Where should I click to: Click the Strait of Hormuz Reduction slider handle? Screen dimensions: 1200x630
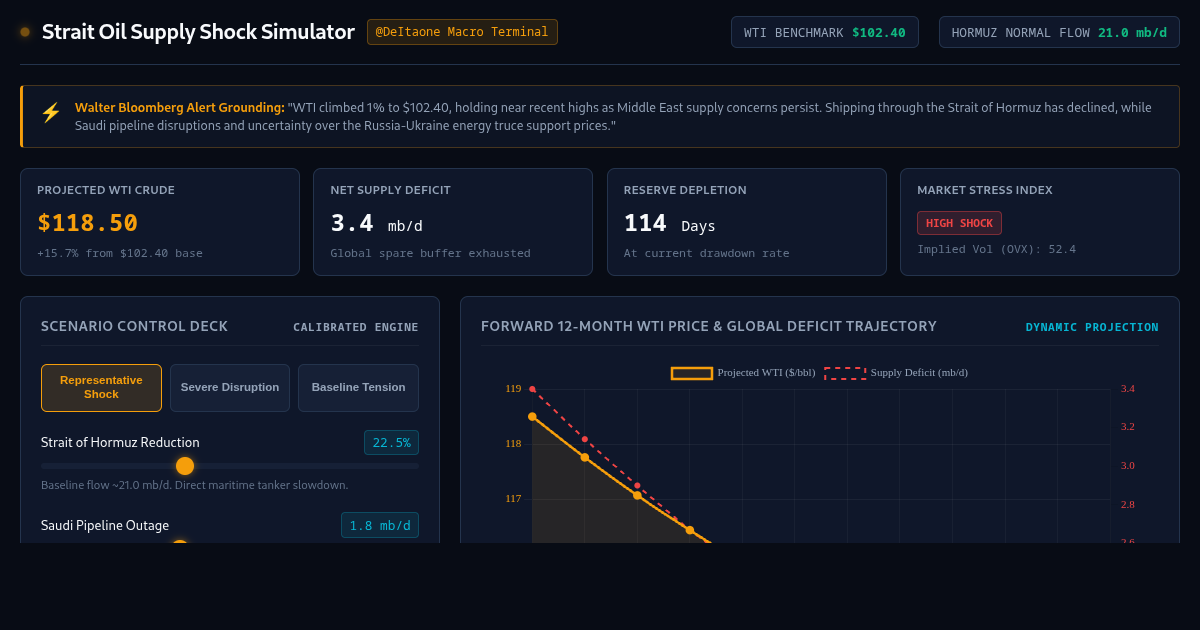click(x=185, y=466)
